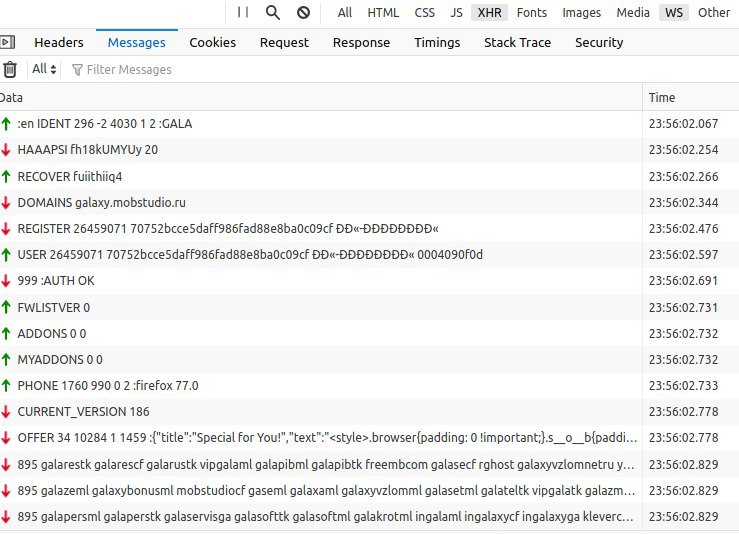This screenshot has height=534, width=739.
Task: Show All request types filter
Action: click(345, 13)
